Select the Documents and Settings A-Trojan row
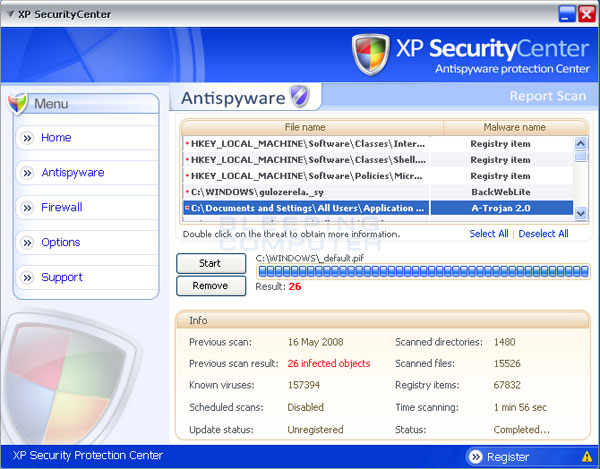This screenshot has width=600, height=469. tap(378, 208)
